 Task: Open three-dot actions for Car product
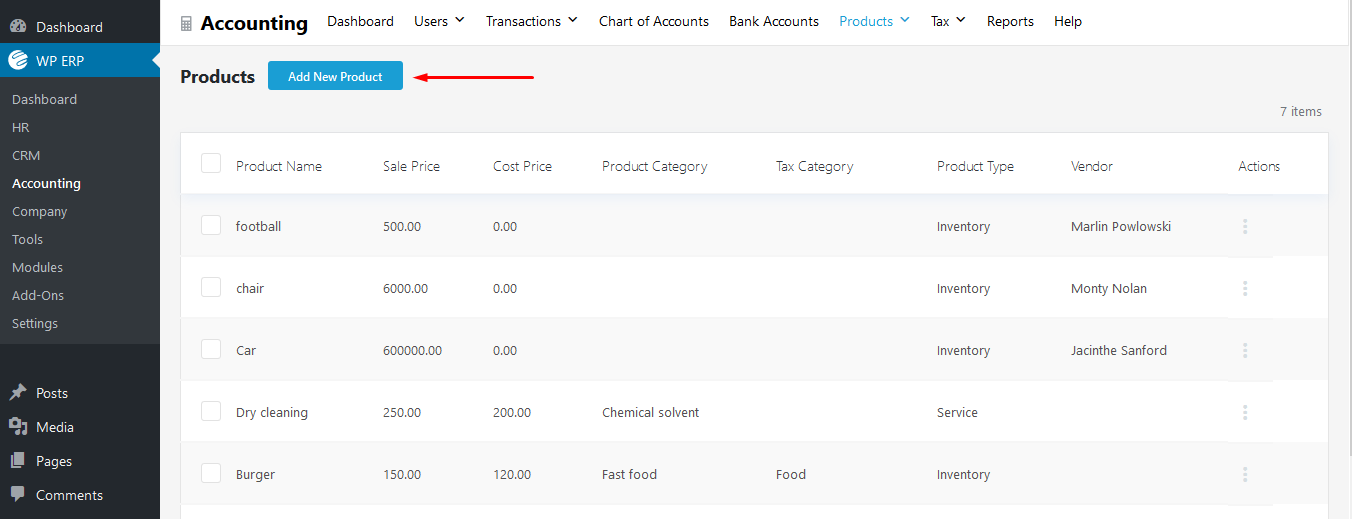tap(1245, 351)
